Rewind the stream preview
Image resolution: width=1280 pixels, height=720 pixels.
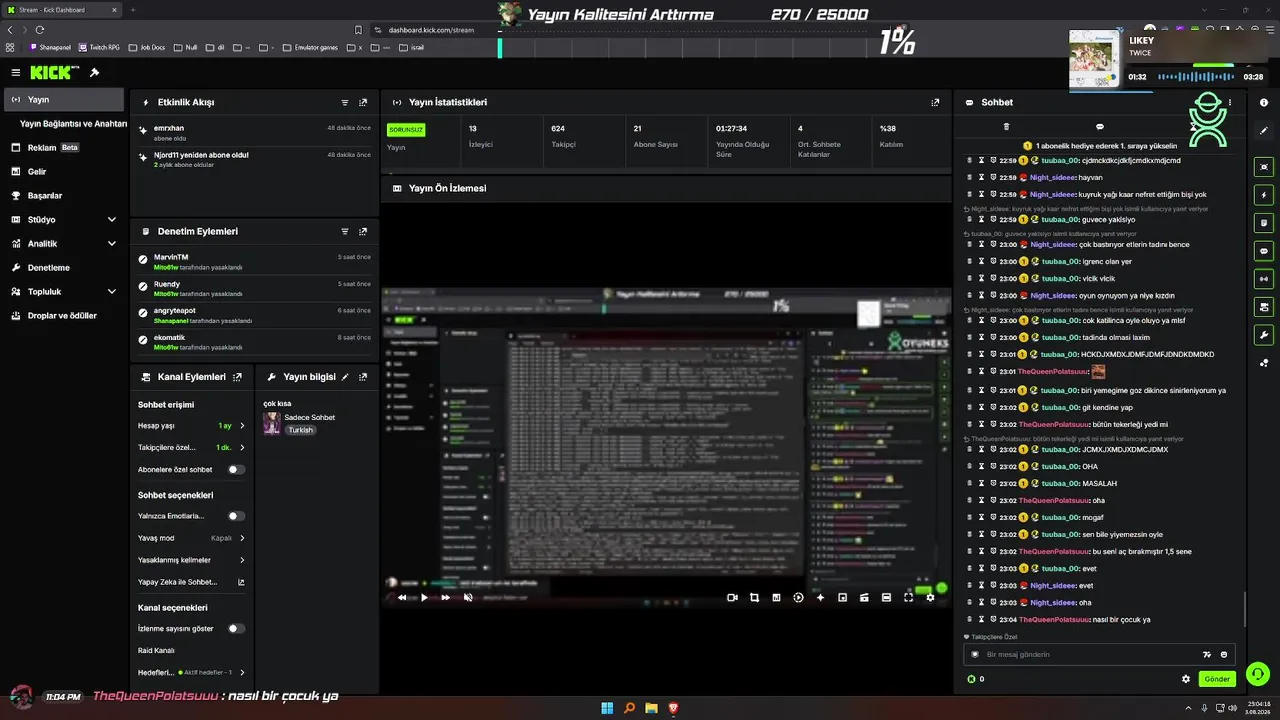tap(402, 597)
